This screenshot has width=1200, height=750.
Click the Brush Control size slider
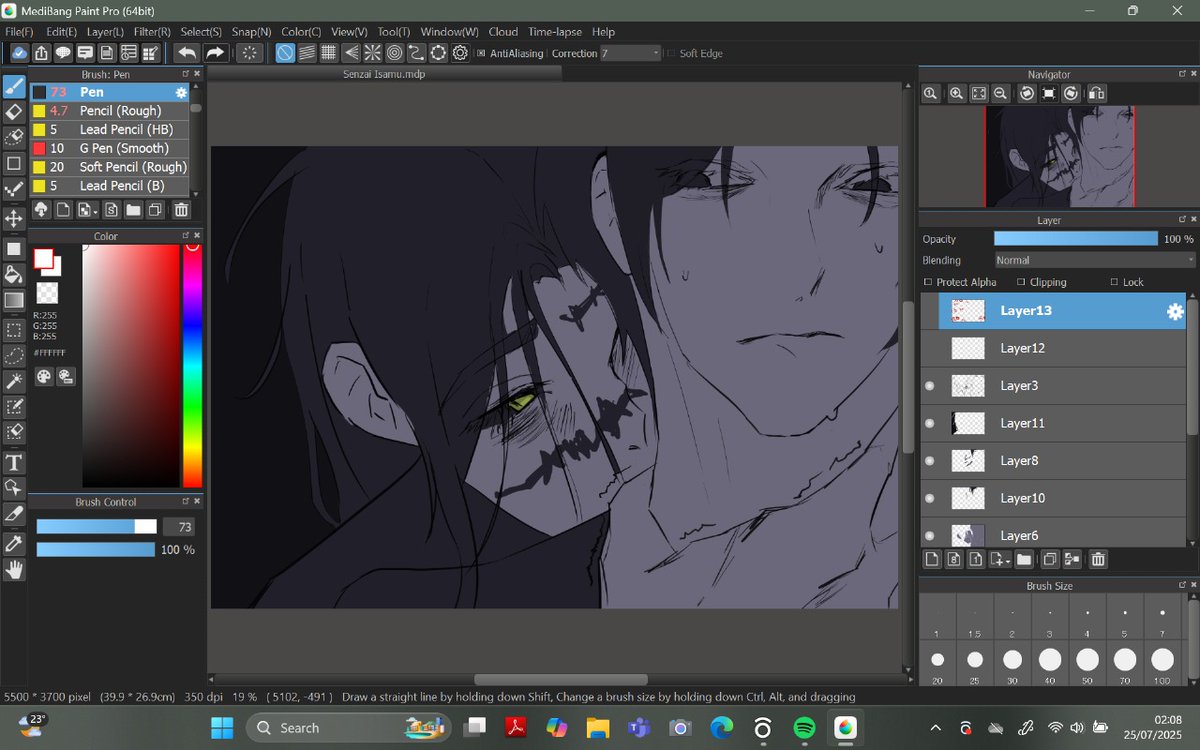97,527
